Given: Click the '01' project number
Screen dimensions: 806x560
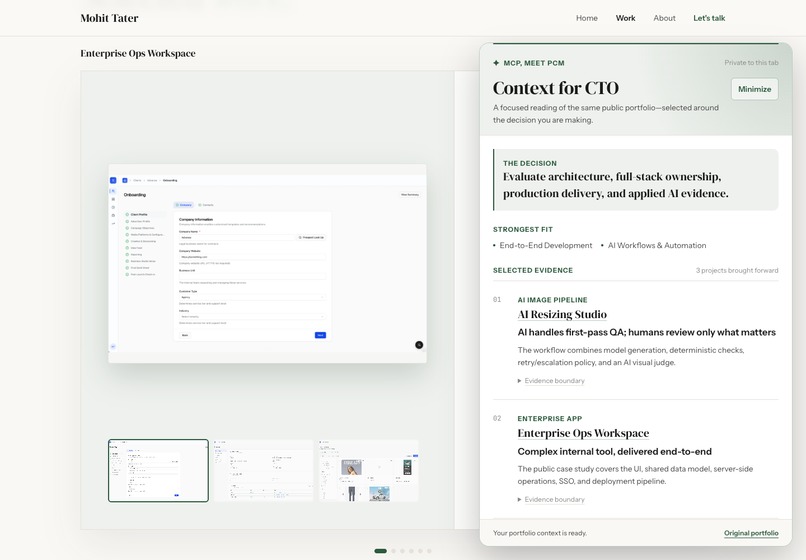Looking at the screenshot, I should pyautogui.click(x=497, y=300).
